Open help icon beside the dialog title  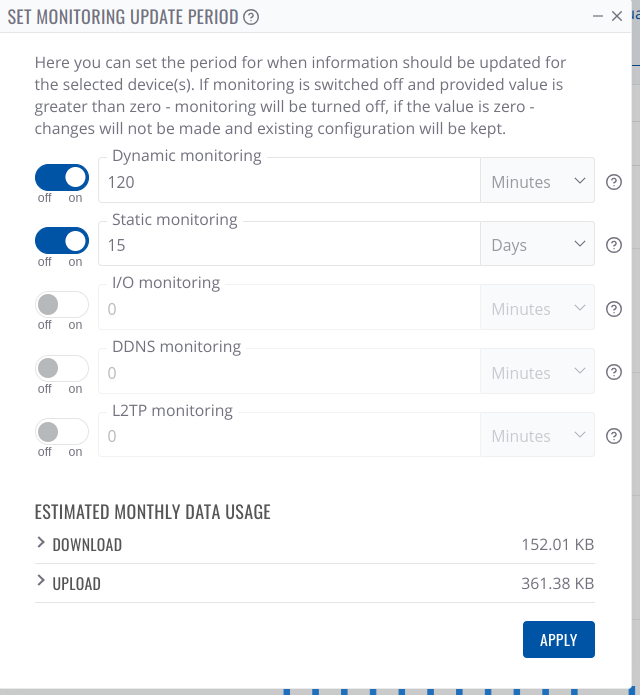(251, 17)
